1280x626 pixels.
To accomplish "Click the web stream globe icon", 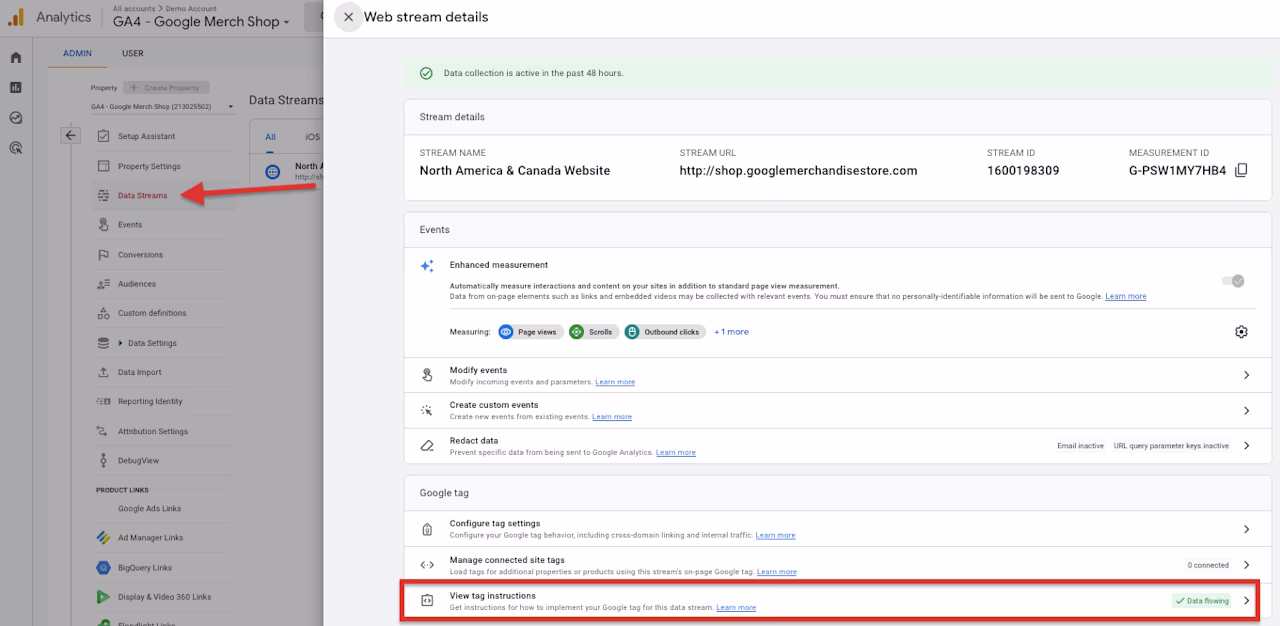I will [272, 171].
